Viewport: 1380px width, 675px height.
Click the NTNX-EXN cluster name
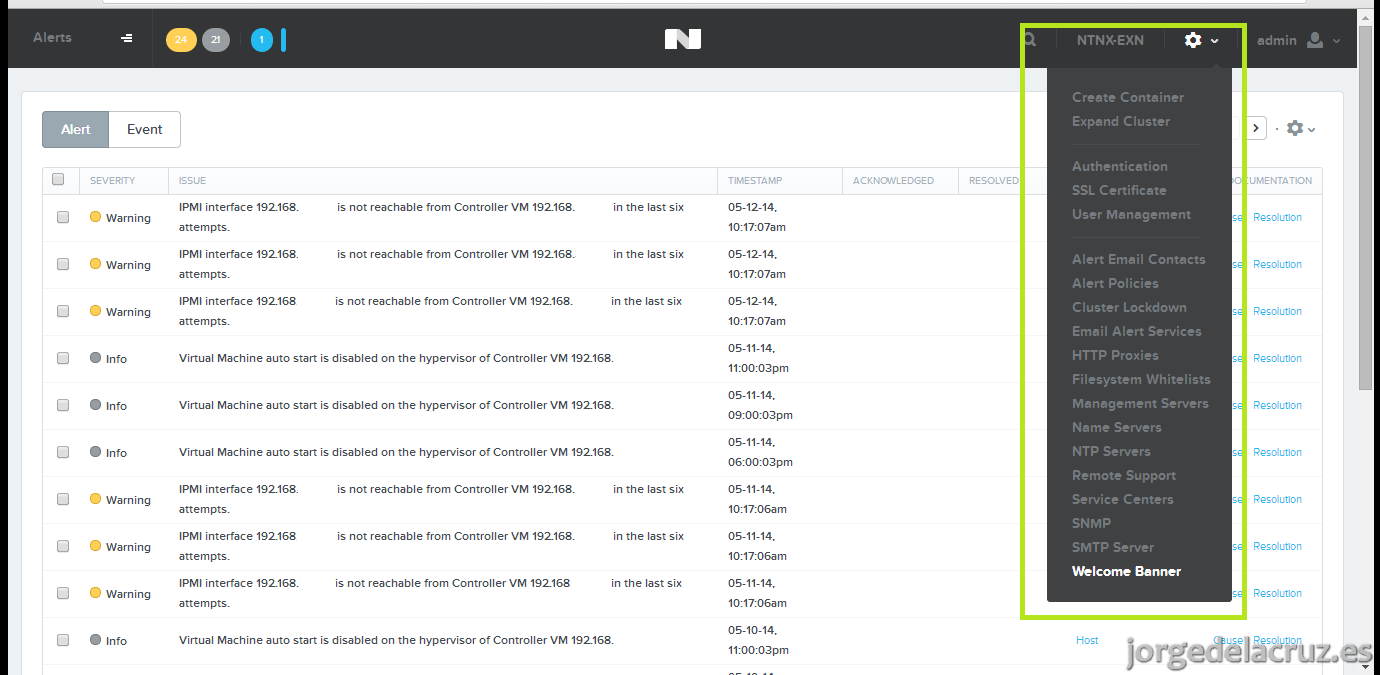(1110, 40)
